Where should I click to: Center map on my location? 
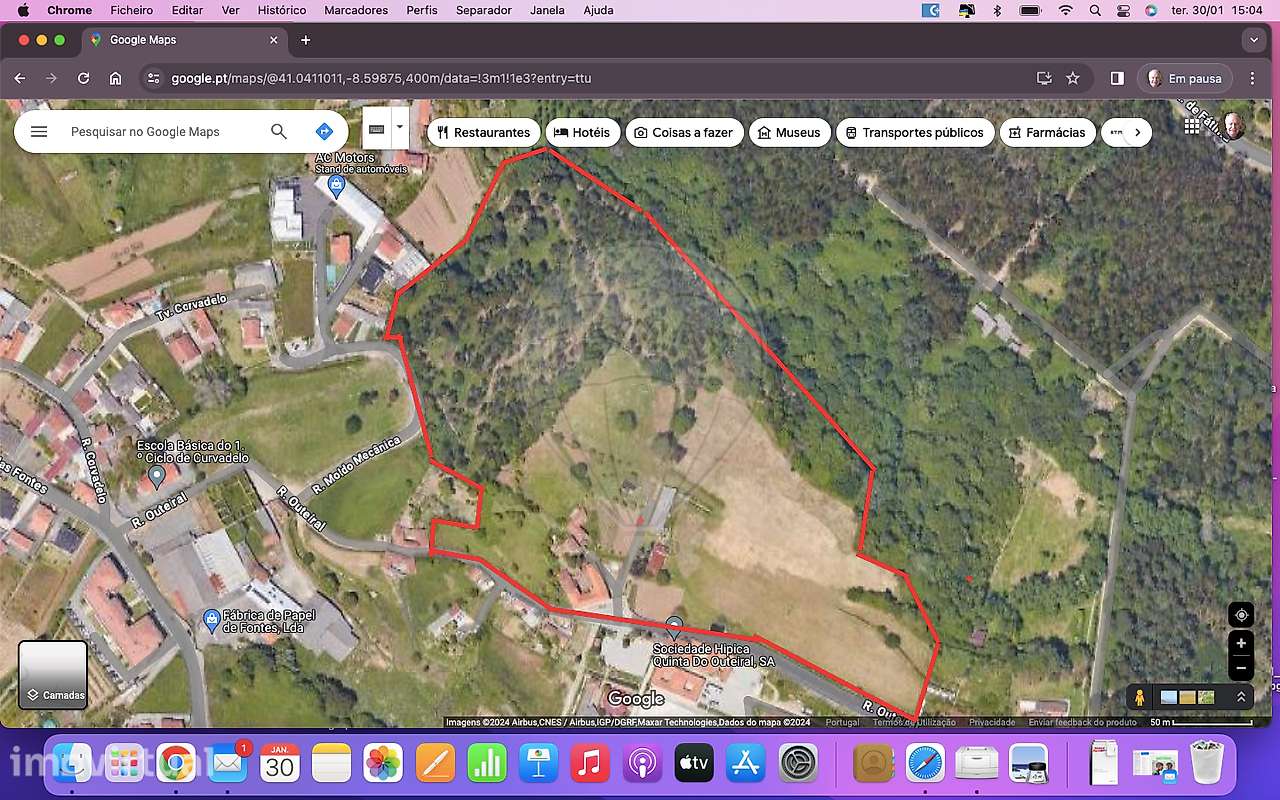1241,615
